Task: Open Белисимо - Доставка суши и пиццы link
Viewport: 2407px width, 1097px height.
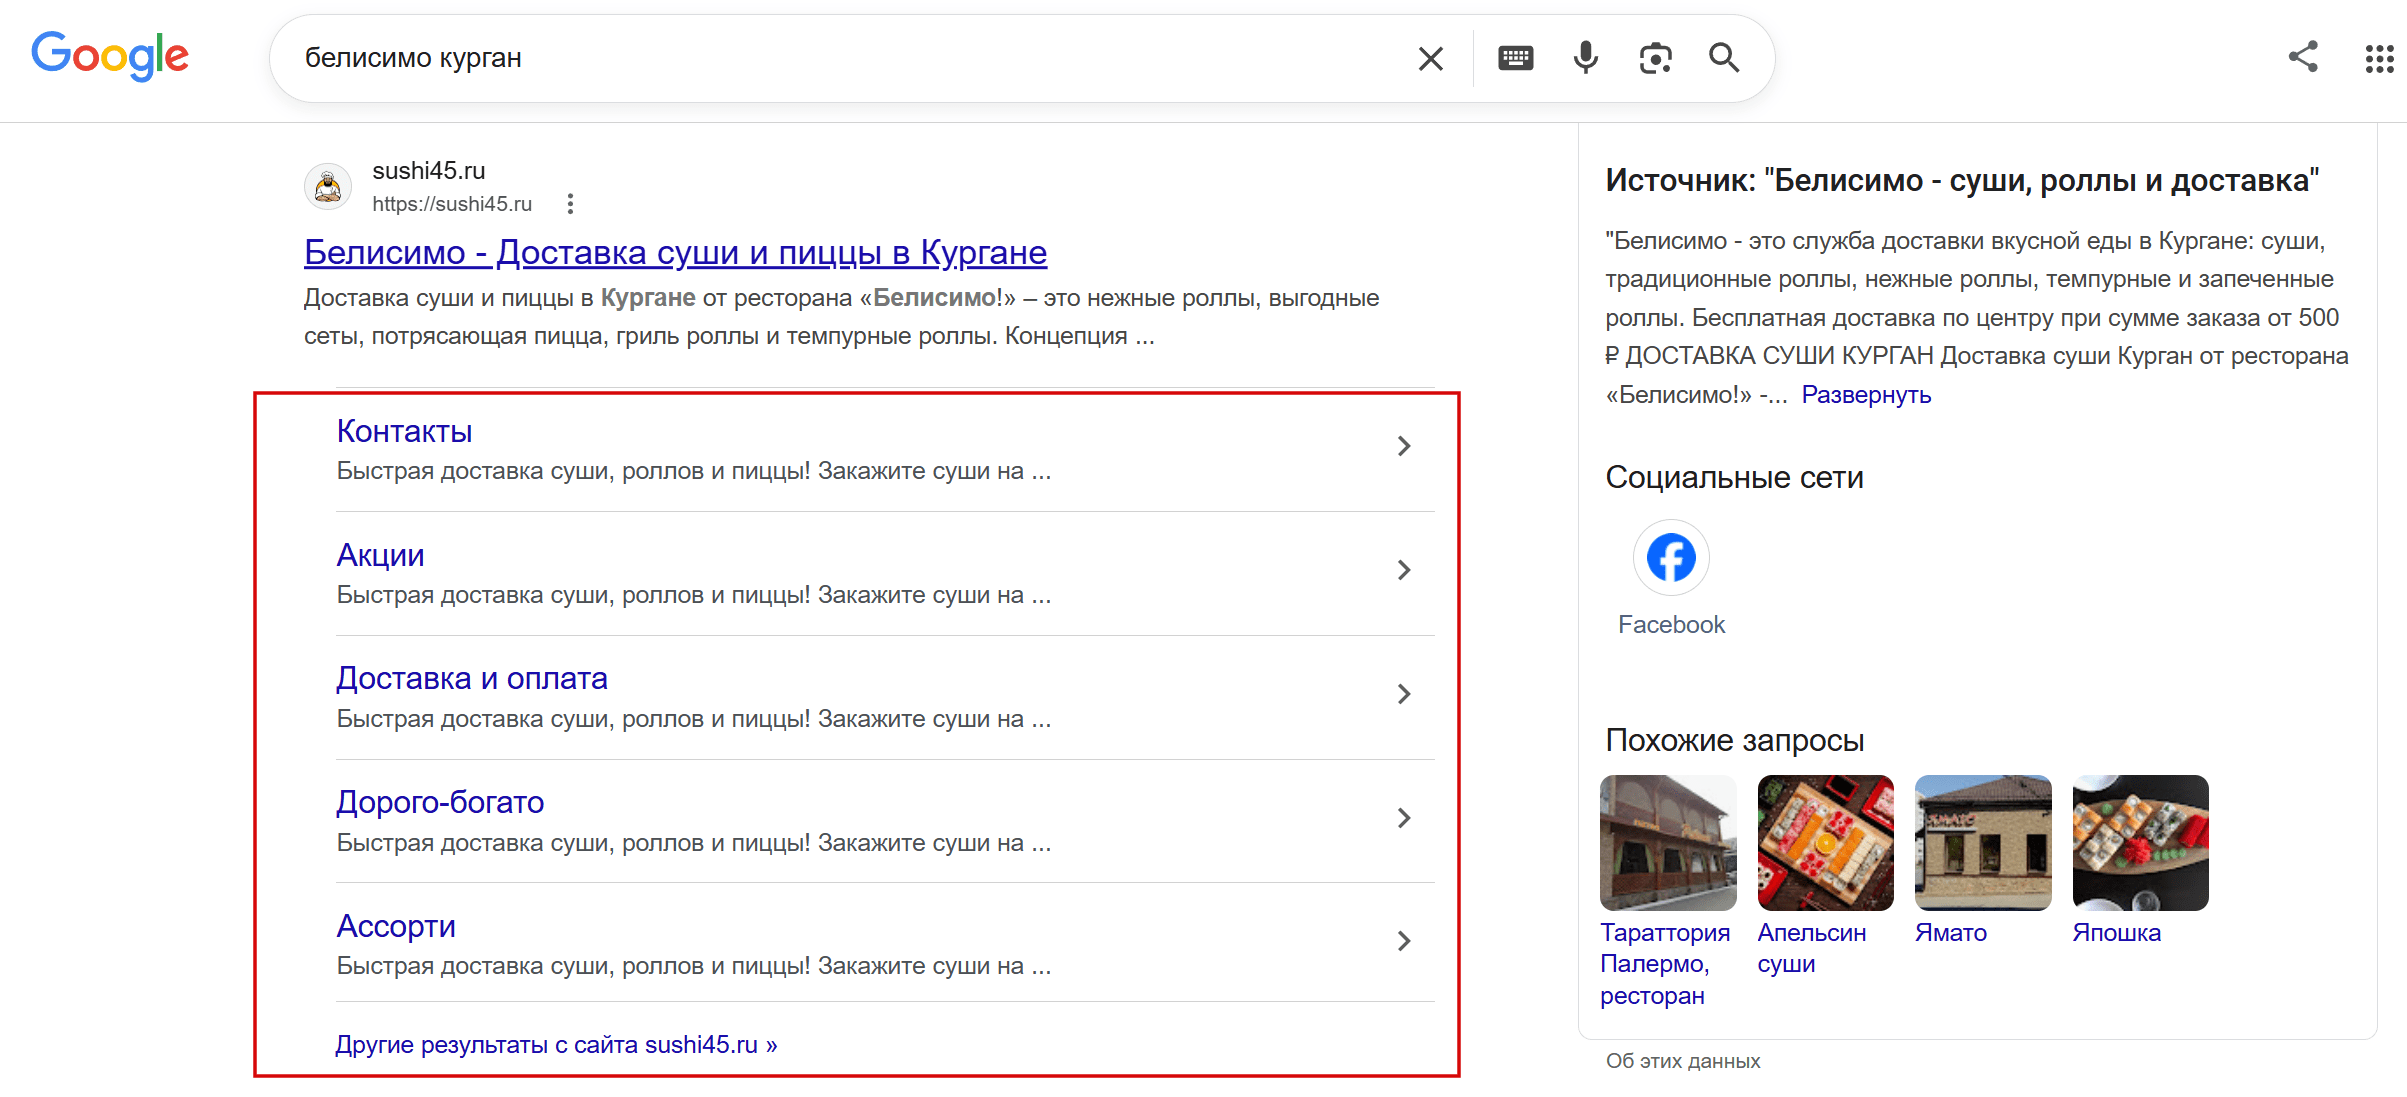Action: [x=675, y=252]
